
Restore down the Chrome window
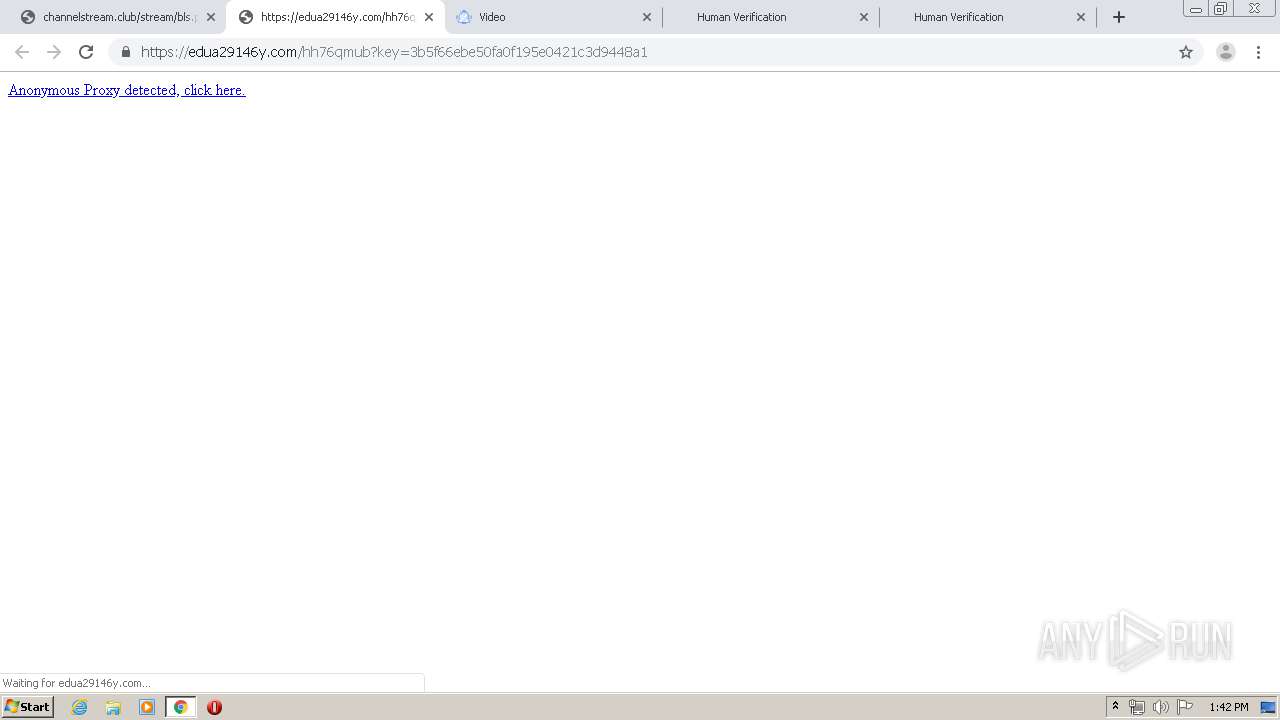click(x=1221, y=9)
